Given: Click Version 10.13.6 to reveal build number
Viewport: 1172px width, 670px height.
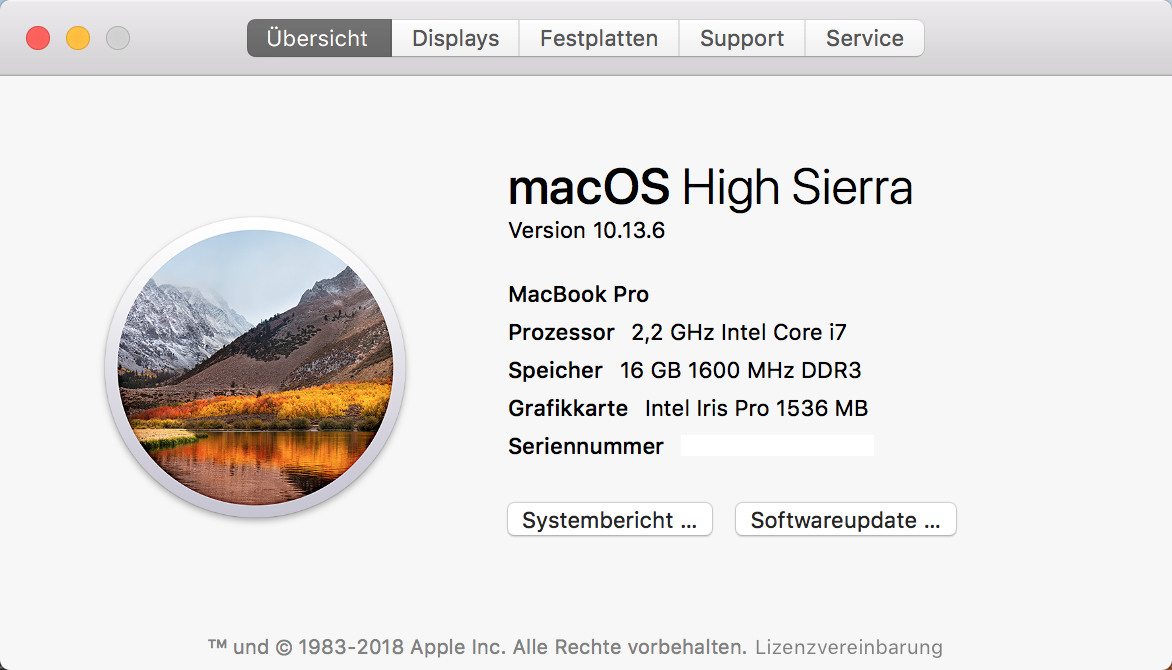Looking at the screenshot, I should point(586,231).
